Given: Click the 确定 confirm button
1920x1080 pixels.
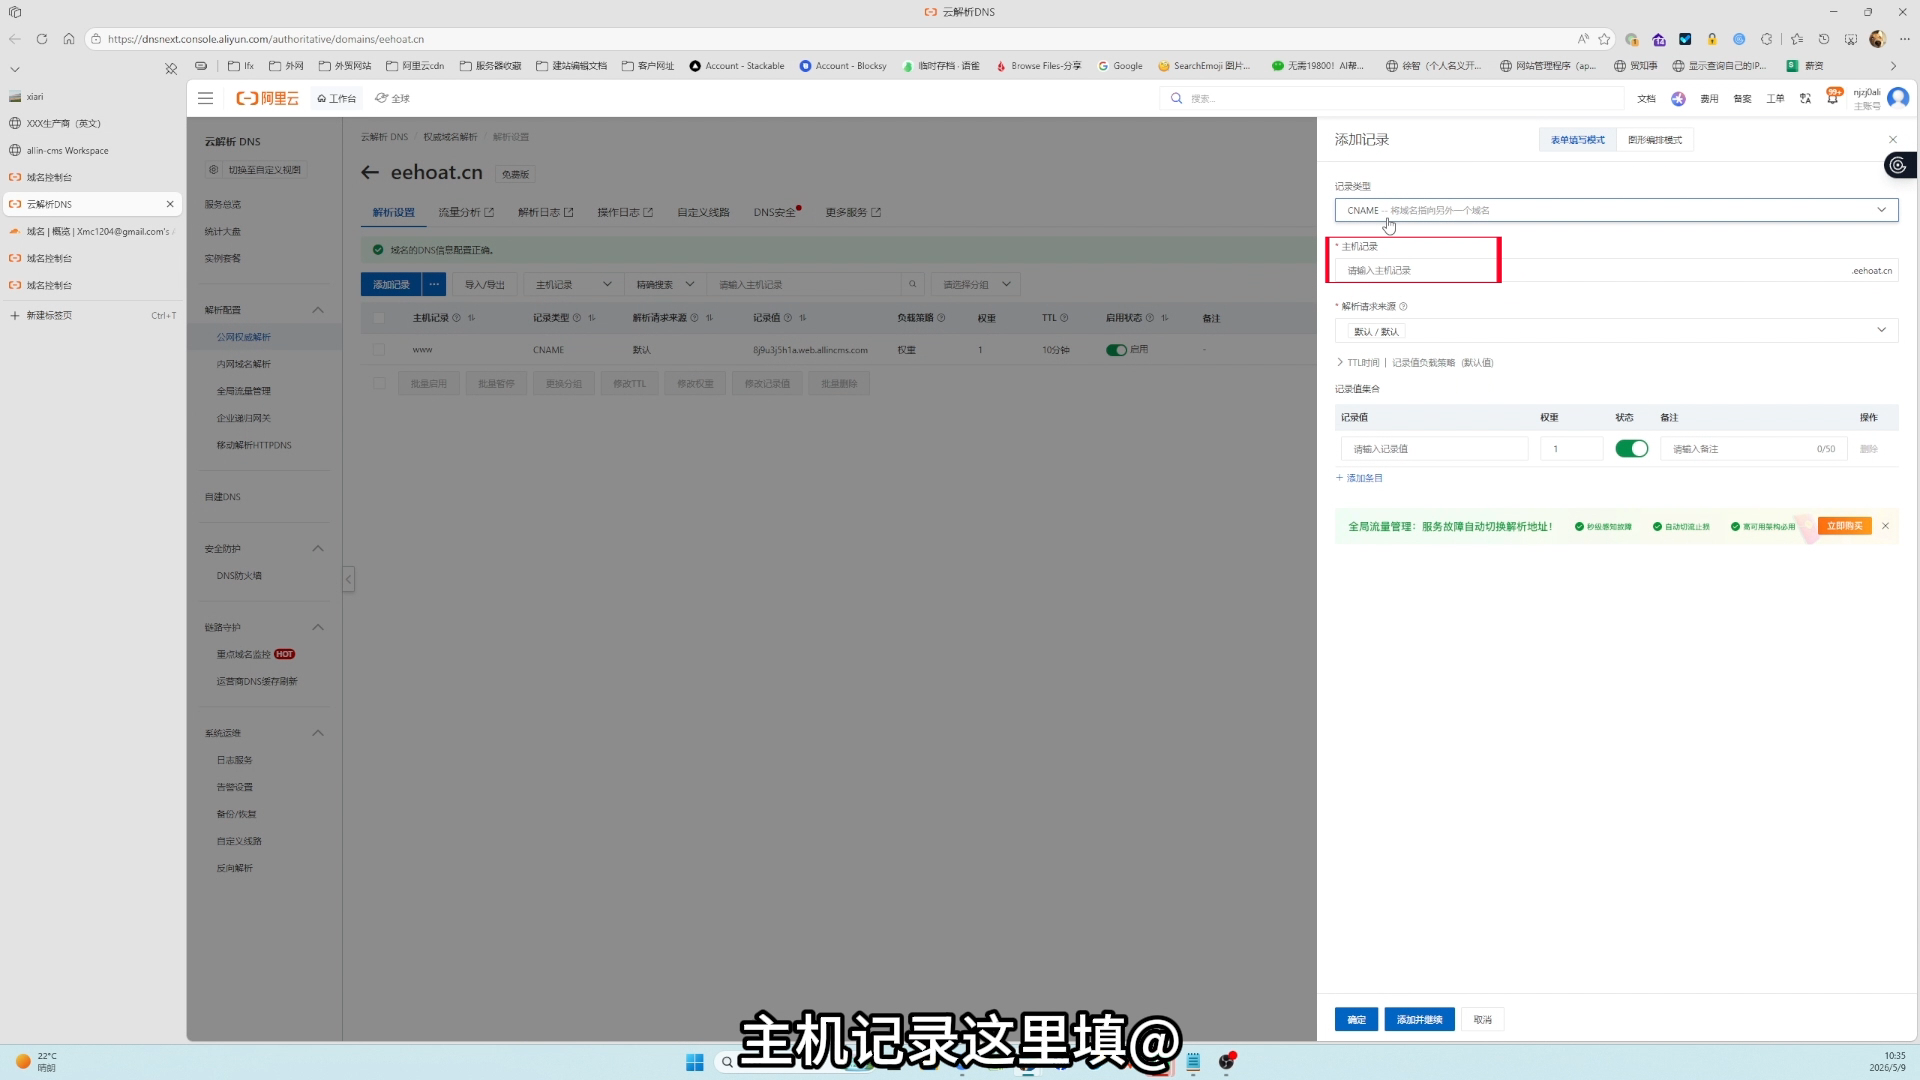Looking at the screenshot, I should tap(1356, 1019).
